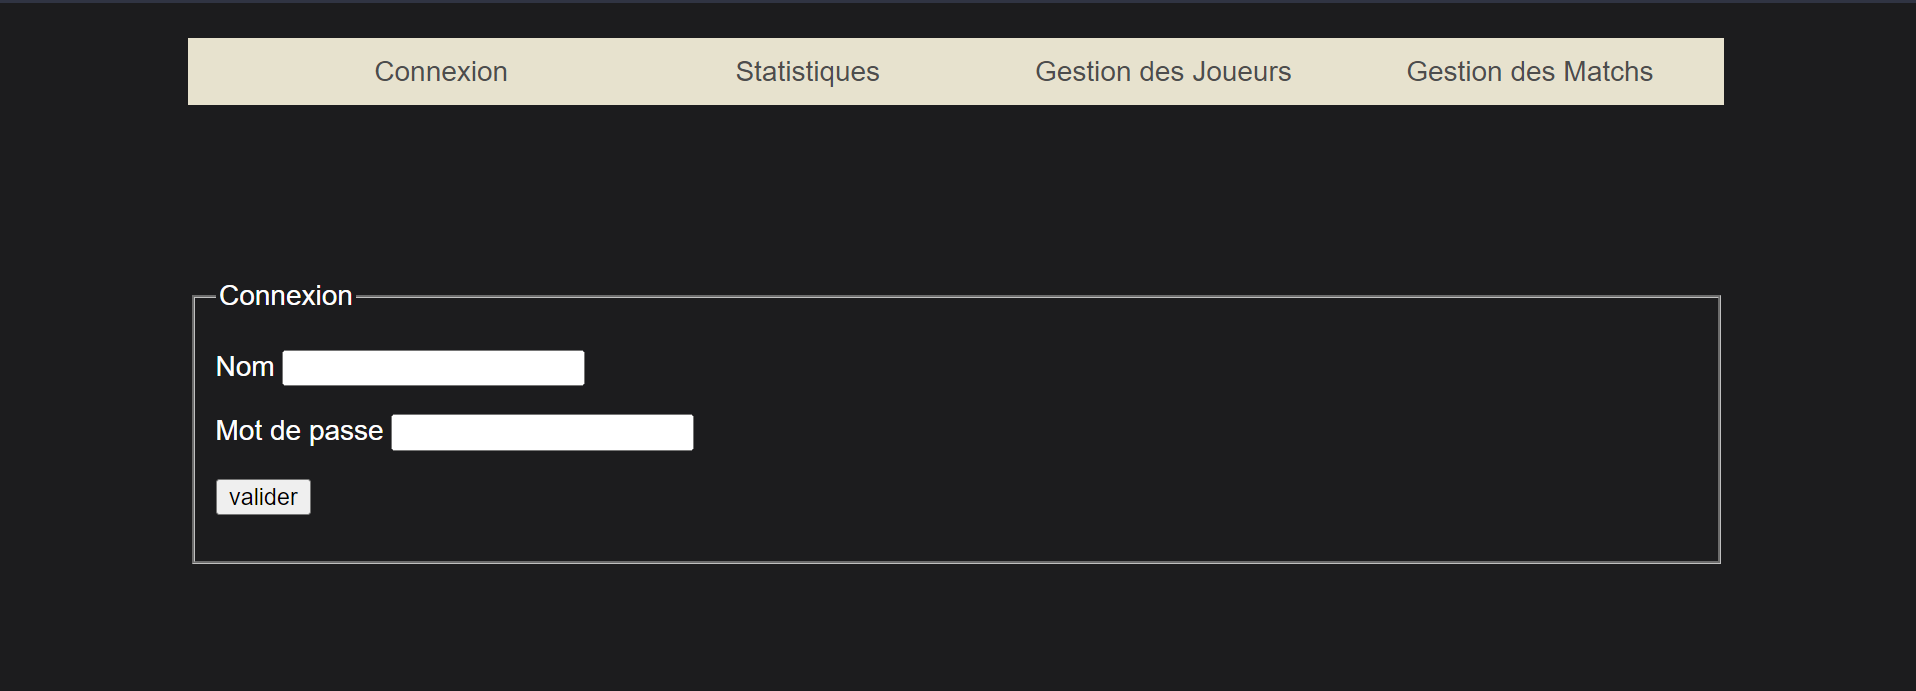The image size is (1916, 691).
Task: Click the Connexion form legend
Action: (x=285, y=295)
